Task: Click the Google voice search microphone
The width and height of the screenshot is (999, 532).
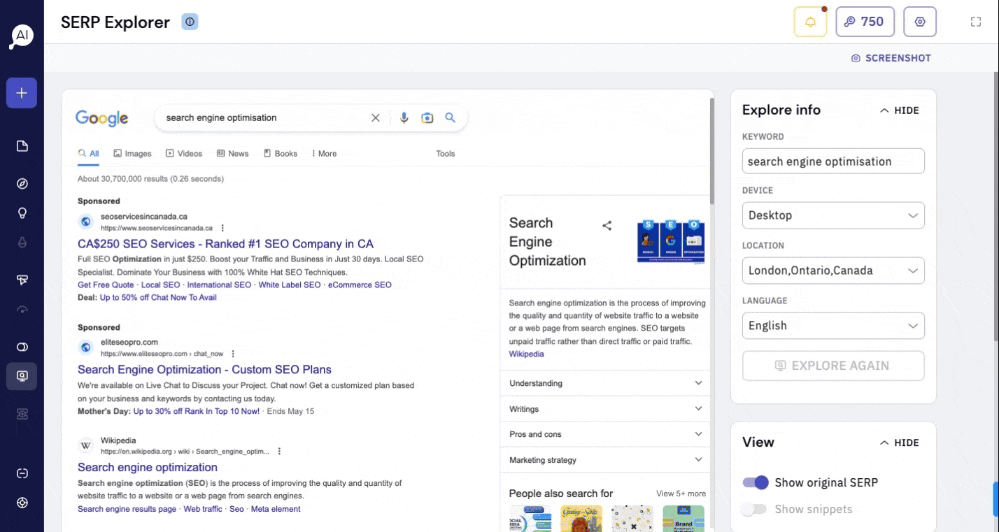Action: [x=404, y=118]
